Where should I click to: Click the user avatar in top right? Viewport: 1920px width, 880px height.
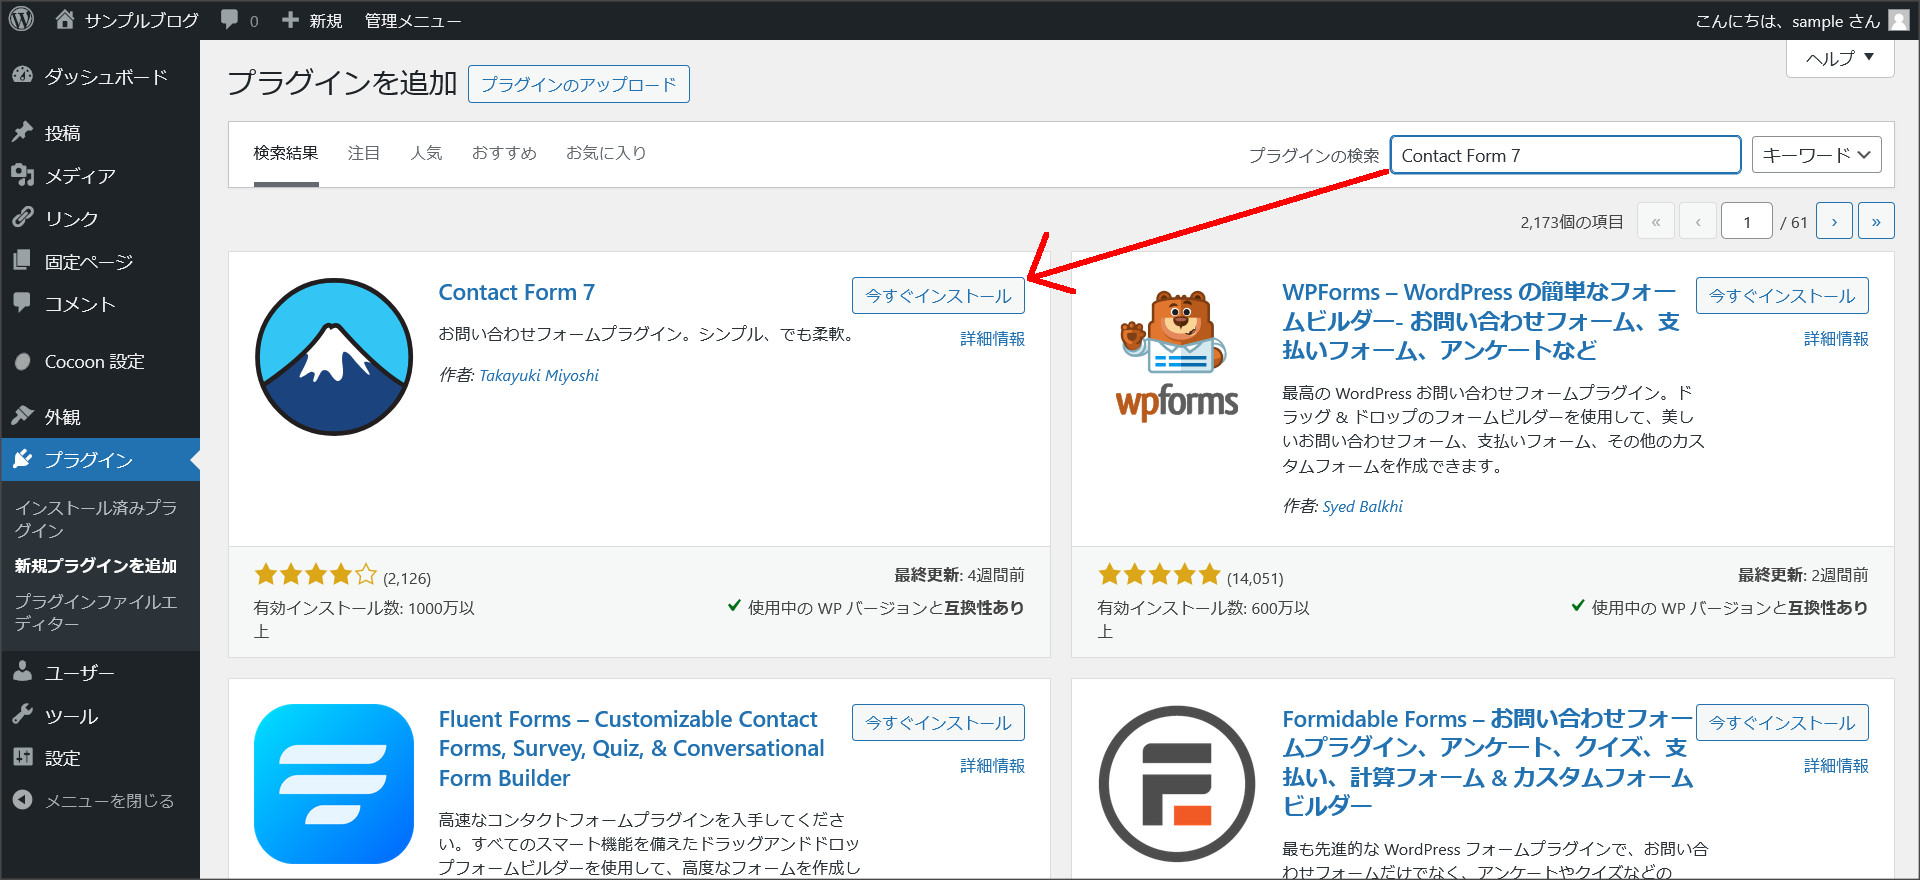click(1898, 20)
